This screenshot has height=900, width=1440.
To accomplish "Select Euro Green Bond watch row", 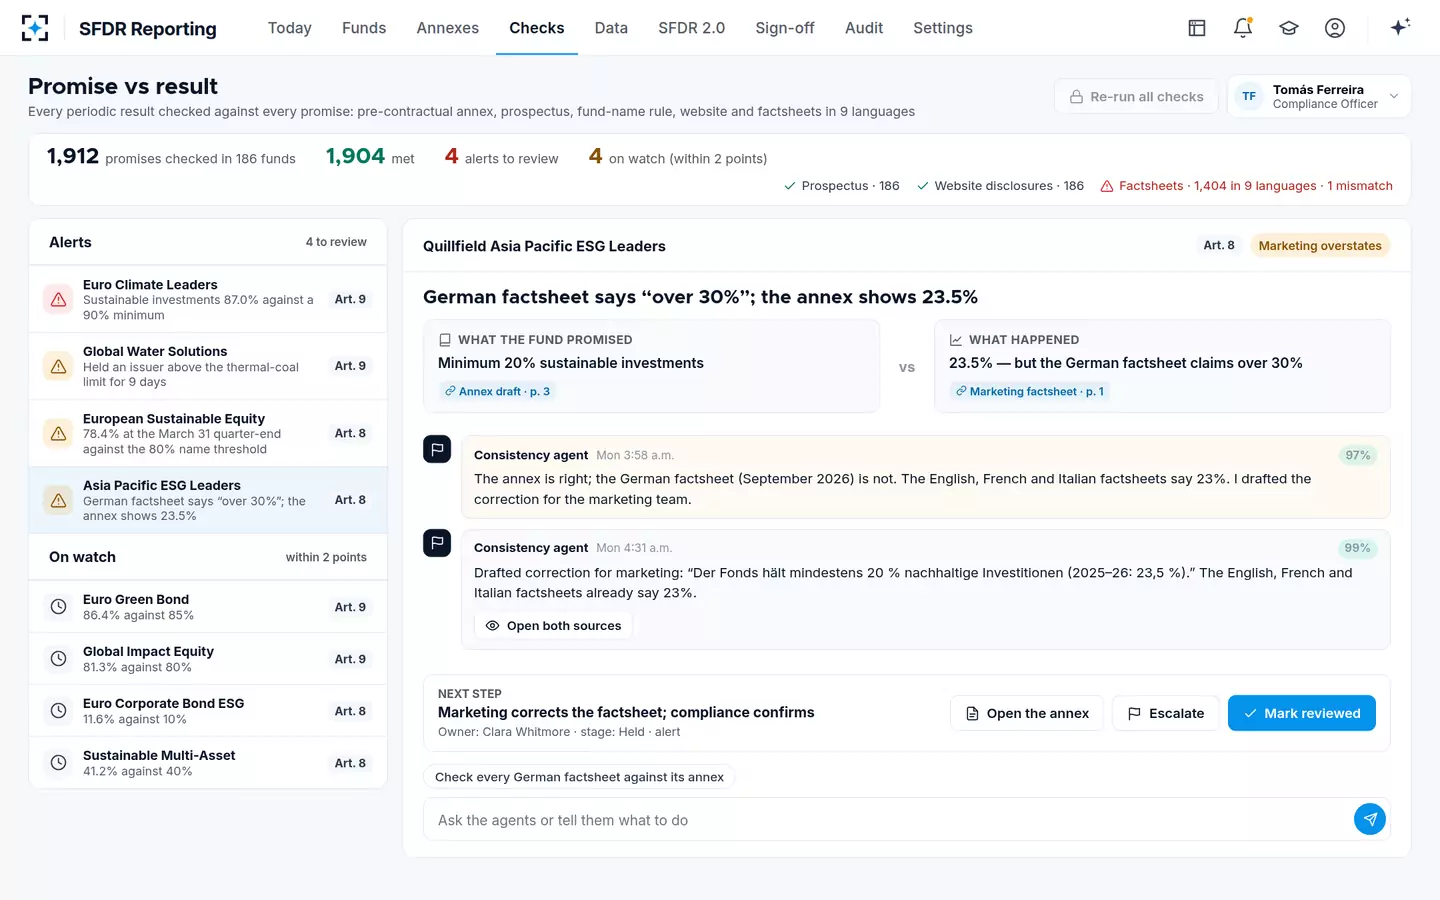I will tap(208, 607).
